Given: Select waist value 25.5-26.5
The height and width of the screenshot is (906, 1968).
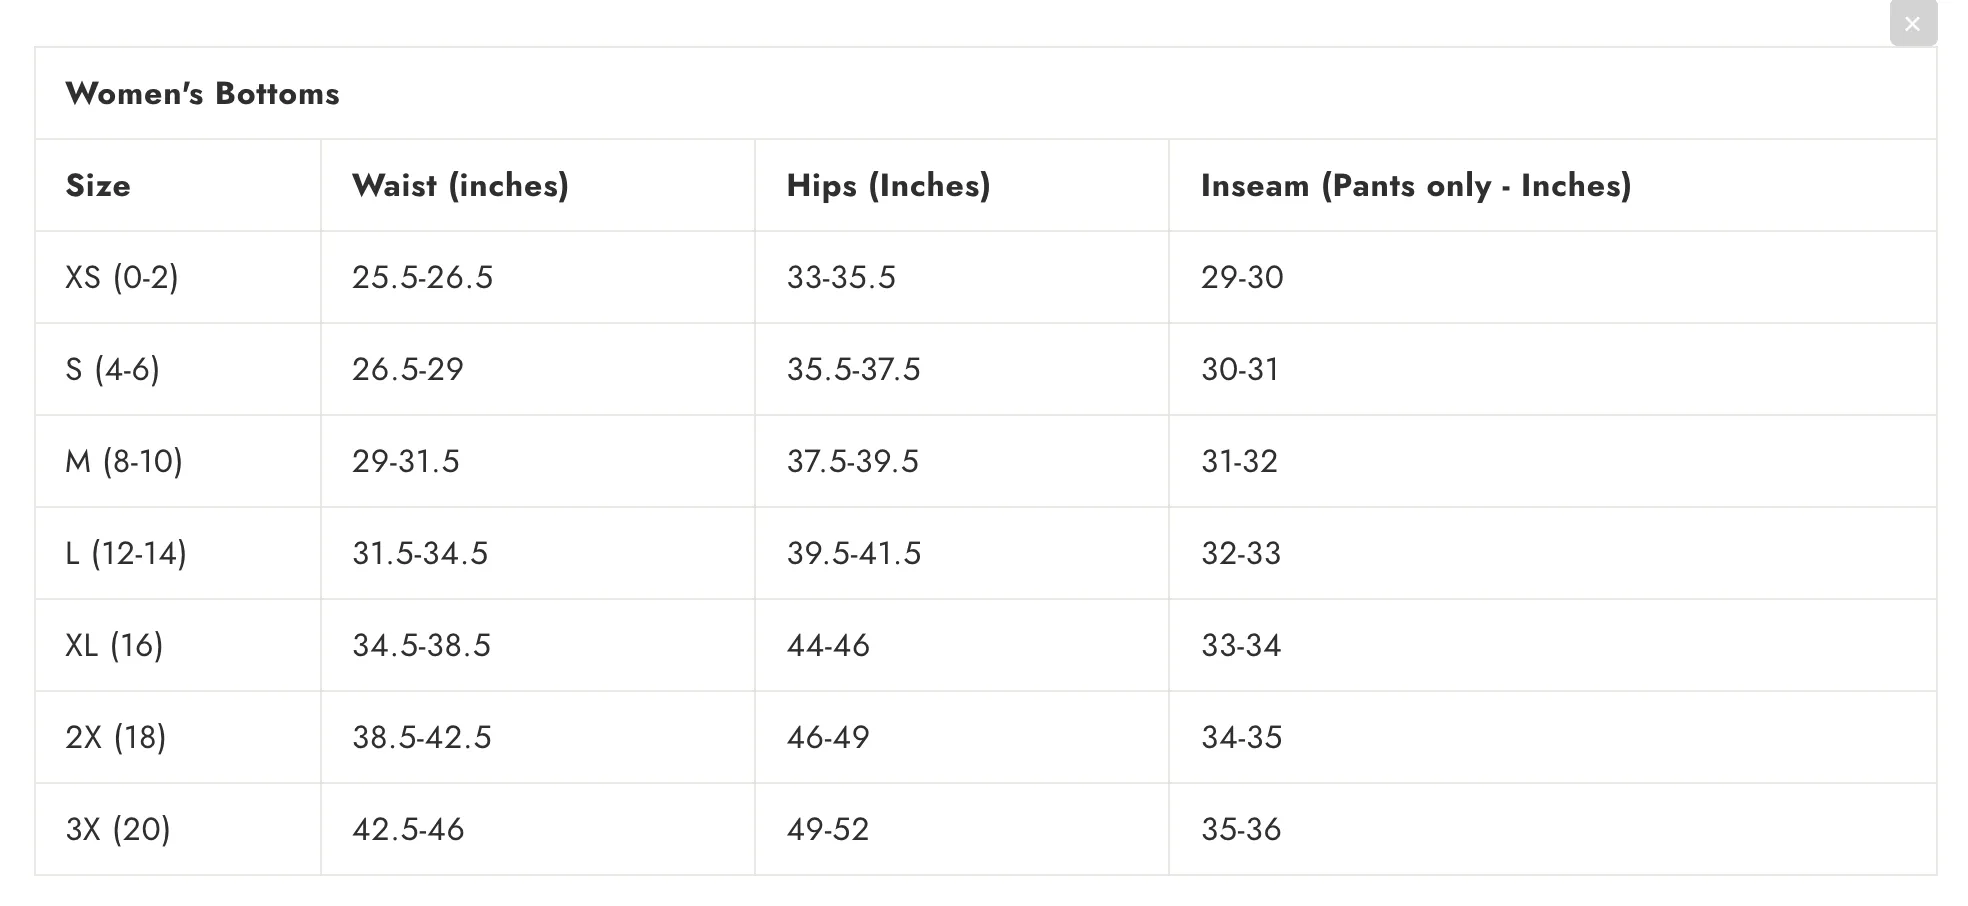Looking at the screenshot, I should point(422,277).
